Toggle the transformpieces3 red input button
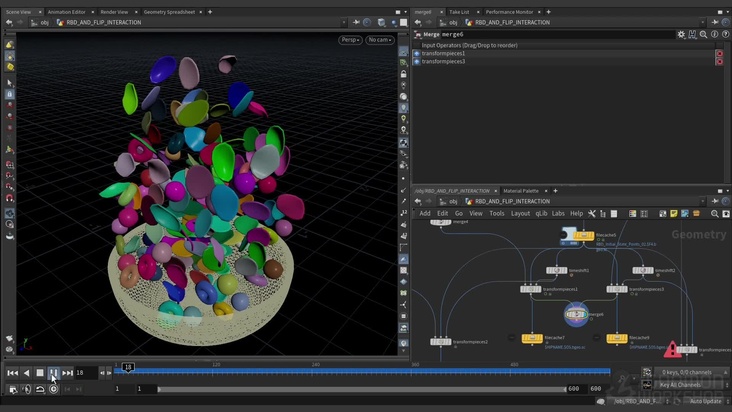Screen dimensions: 732x412 (x=719, y=61)
